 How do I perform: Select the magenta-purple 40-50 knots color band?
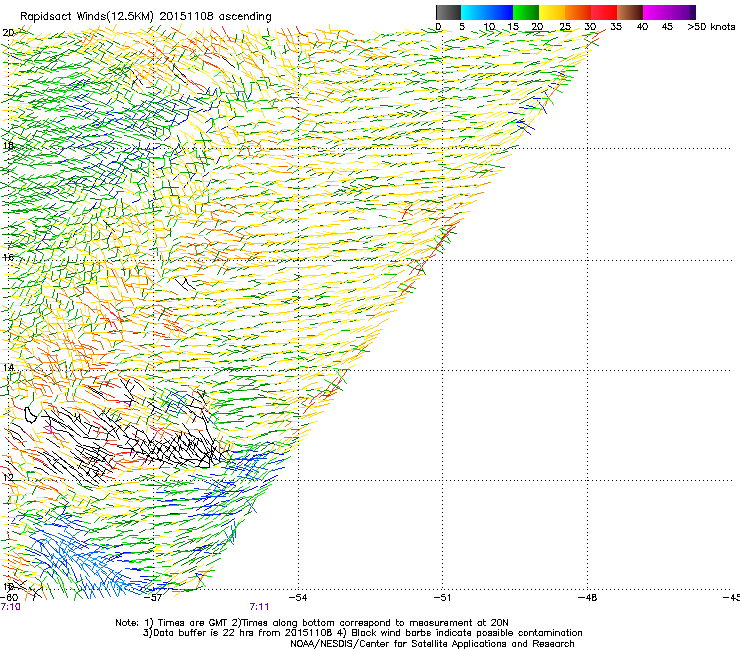[x=669, y=12]
